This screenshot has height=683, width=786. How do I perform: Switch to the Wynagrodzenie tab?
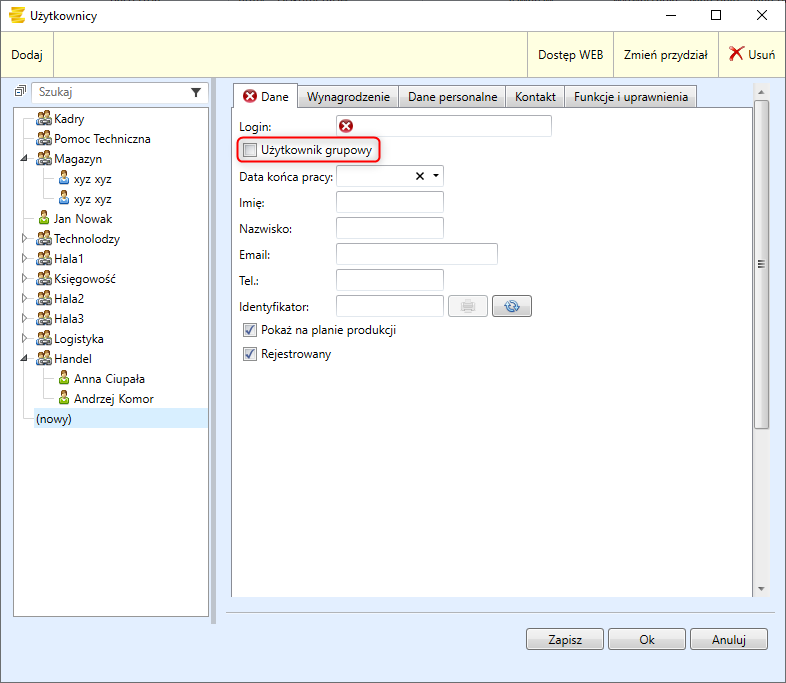(348, 97)
